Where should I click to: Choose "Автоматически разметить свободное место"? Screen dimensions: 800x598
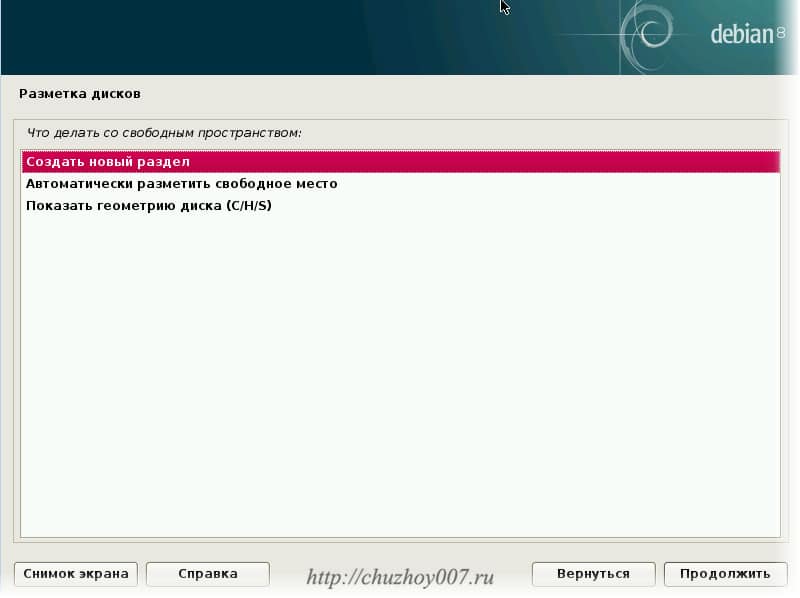[401, 184]
